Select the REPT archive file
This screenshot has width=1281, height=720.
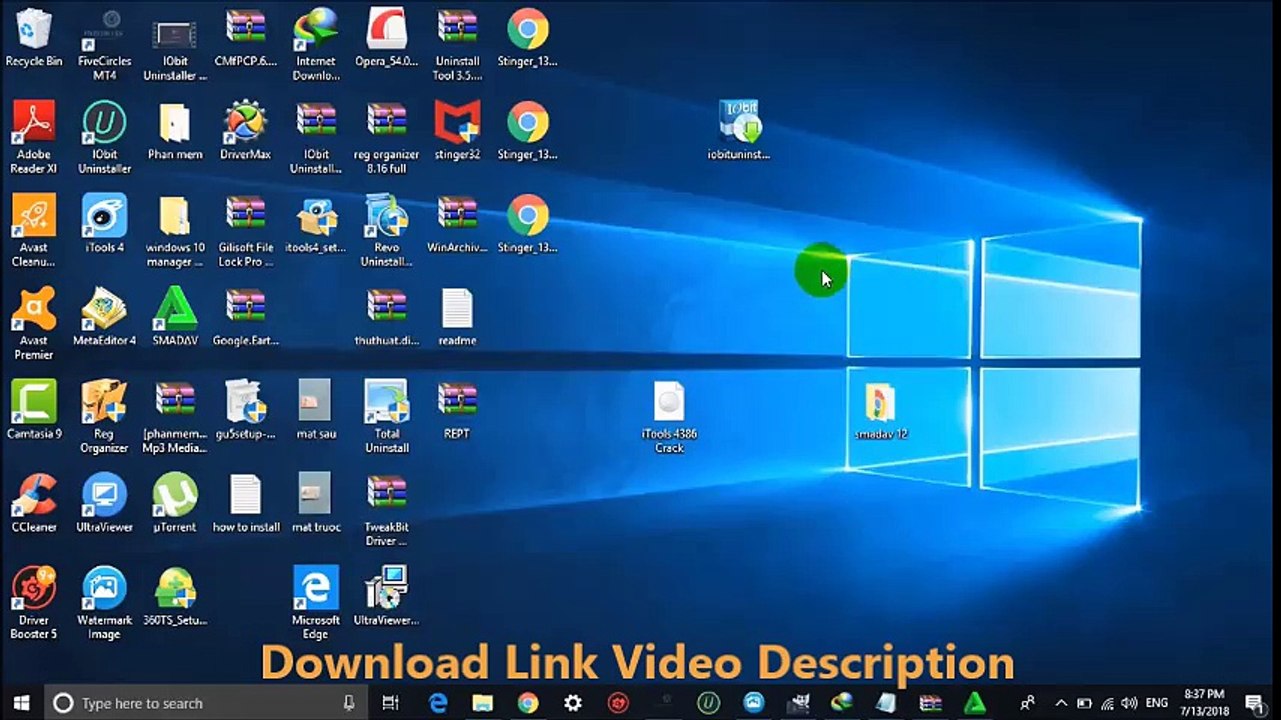click(457, 410)
